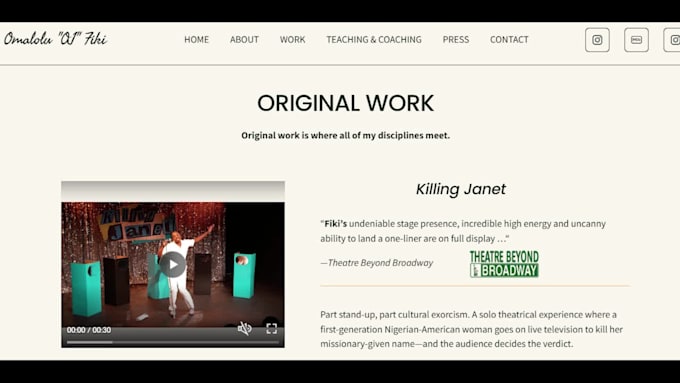Screen dimensions: 680x383
Task: Unmute the video with the speaker icon
Action: click(x=245, y=329)
